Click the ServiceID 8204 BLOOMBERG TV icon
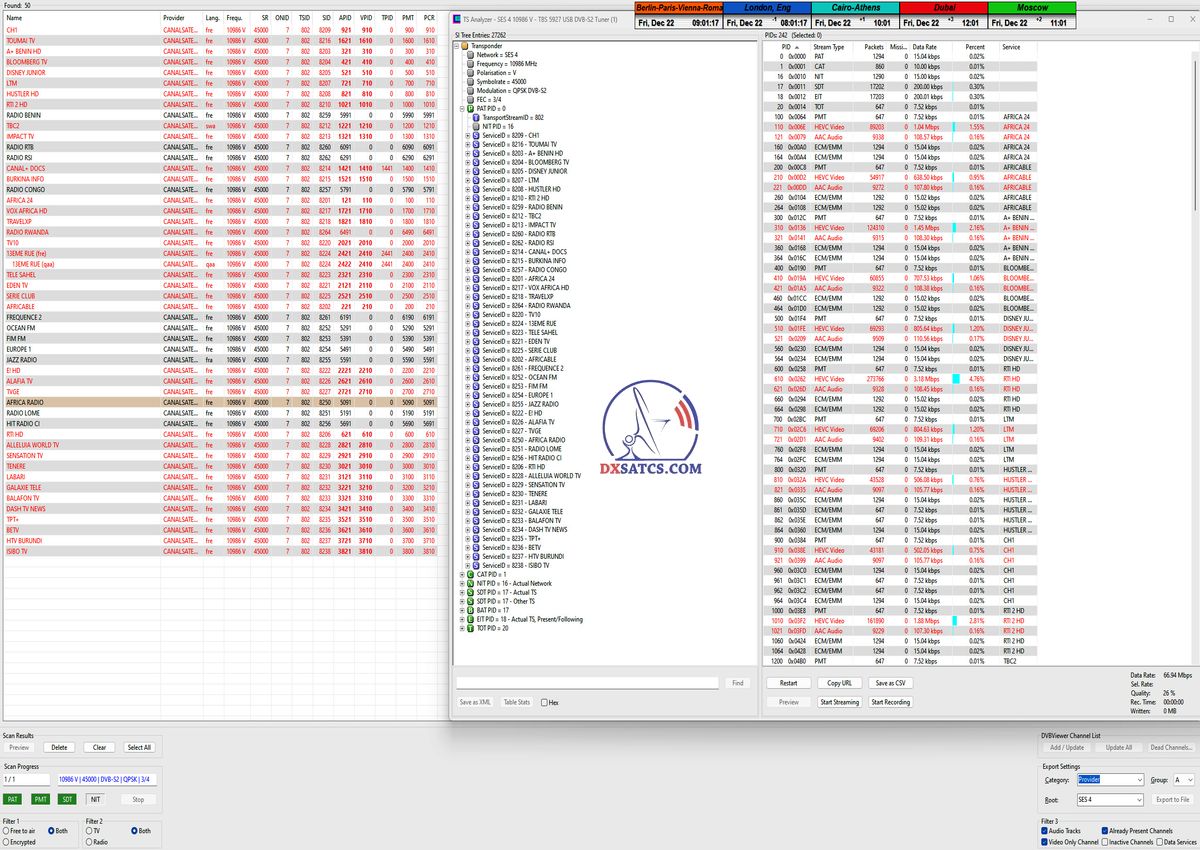The image size is (1200, 850). 476,162
